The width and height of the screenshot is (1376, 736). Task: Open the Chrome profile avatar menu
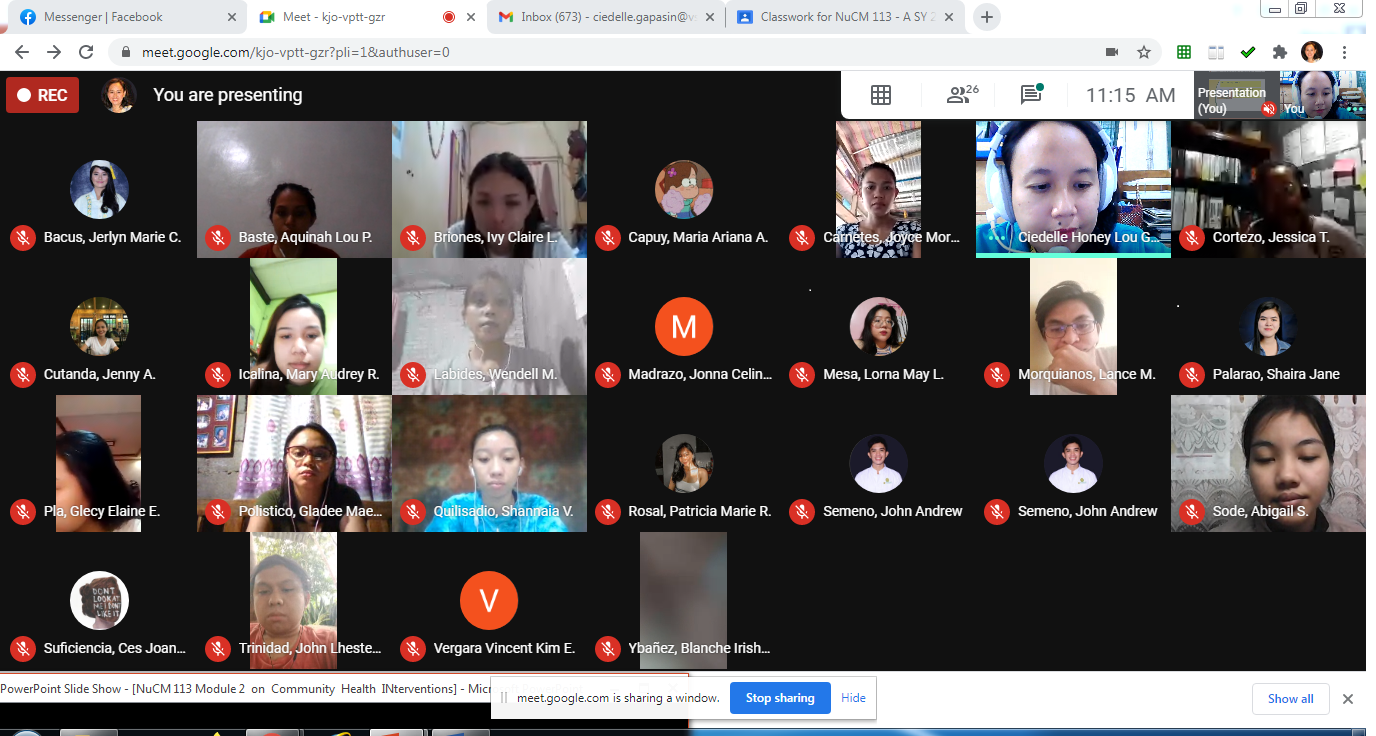[x=1311, y=52]
